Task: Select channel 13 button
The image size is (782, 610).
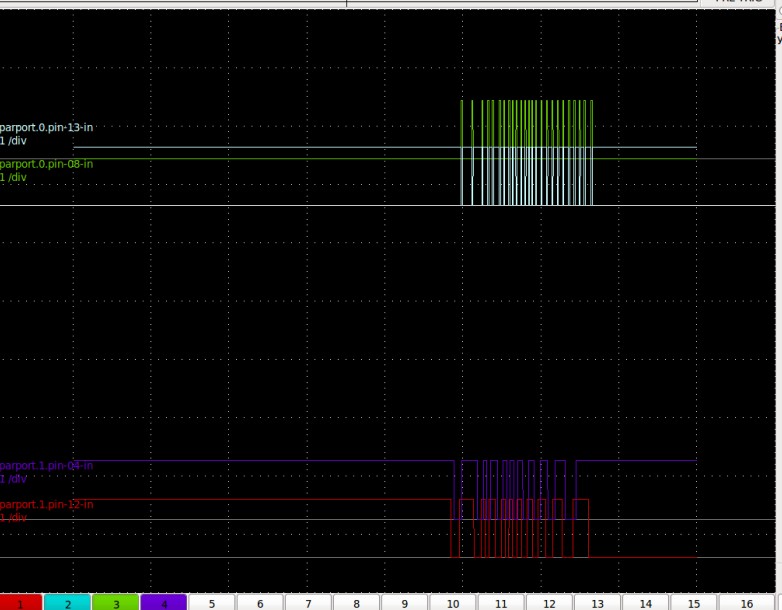Action: coord(597,603)
